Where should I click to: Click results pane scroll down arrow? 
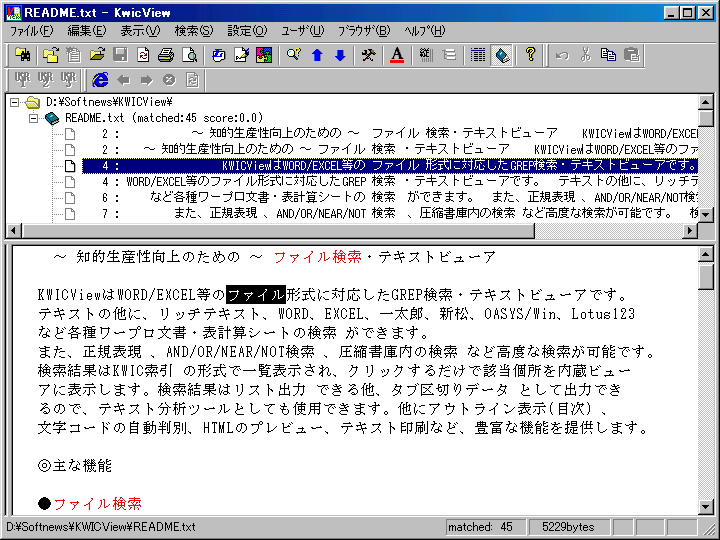pyautogui.click(x=705, y=214)
